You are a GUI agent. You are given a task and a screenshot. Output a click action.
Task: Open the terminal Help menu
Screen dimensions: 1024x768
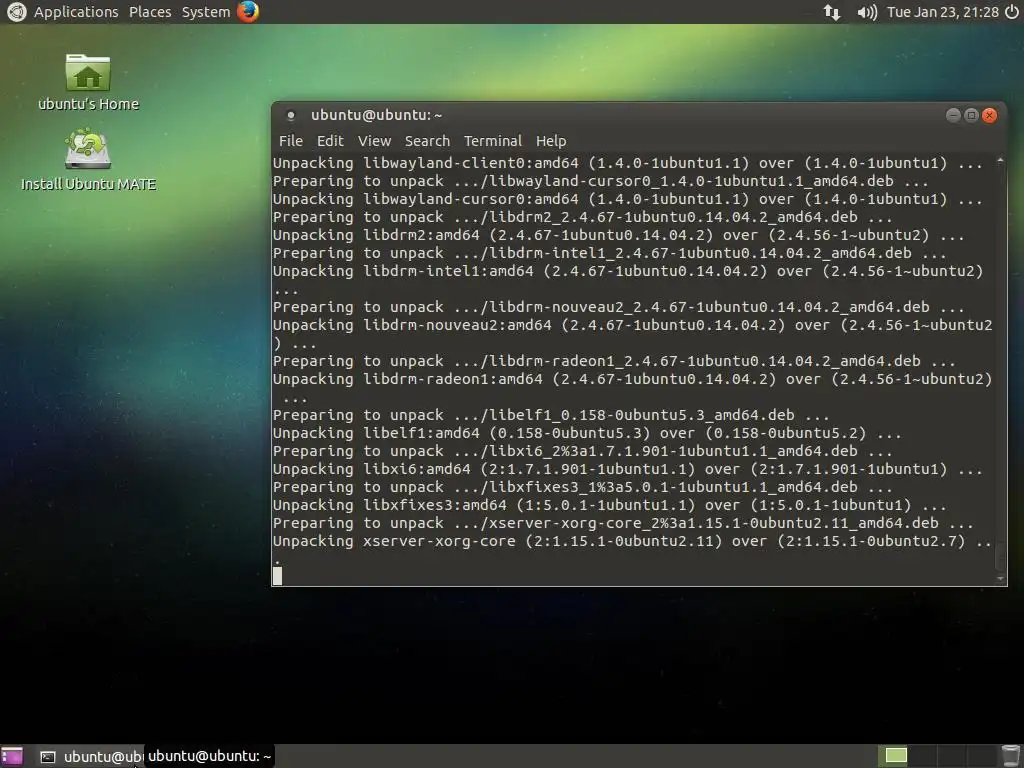pos(551,141)
